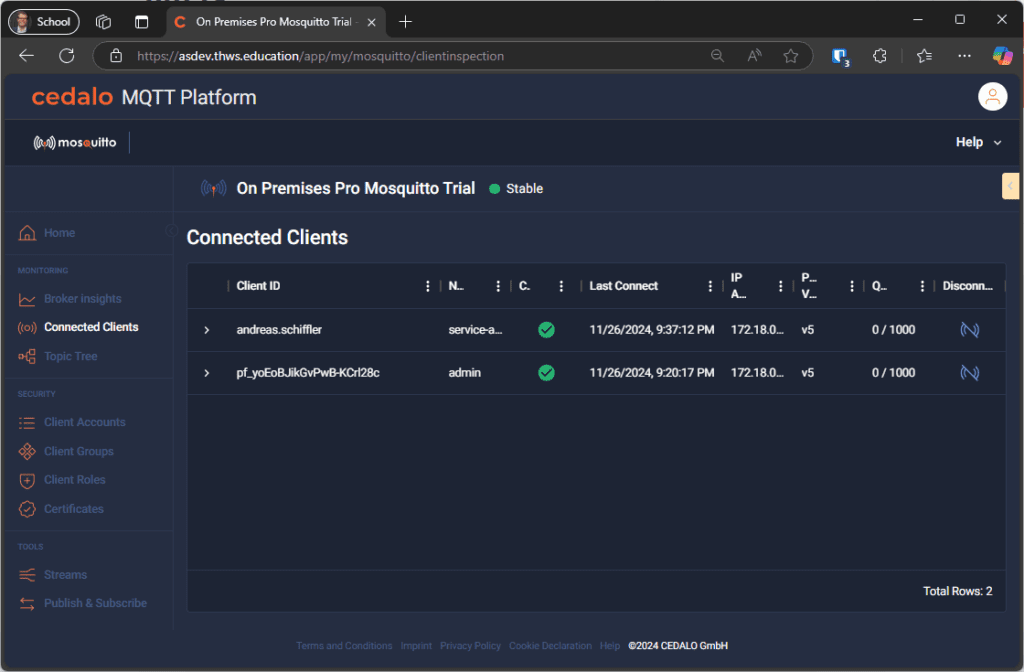Toggle Copilot in the browser toolbar
1024x672 pixels.
[x=1003, y=55]
